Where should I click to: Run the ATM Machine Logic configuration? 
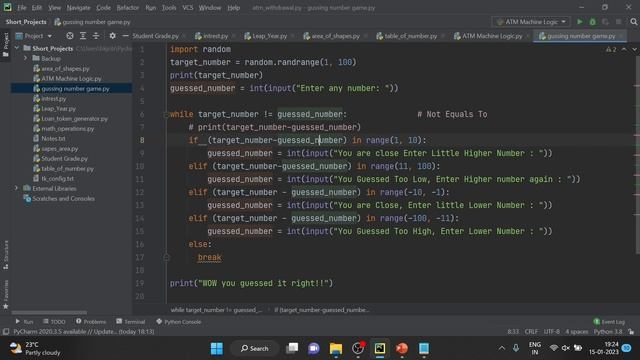[580, 22]
